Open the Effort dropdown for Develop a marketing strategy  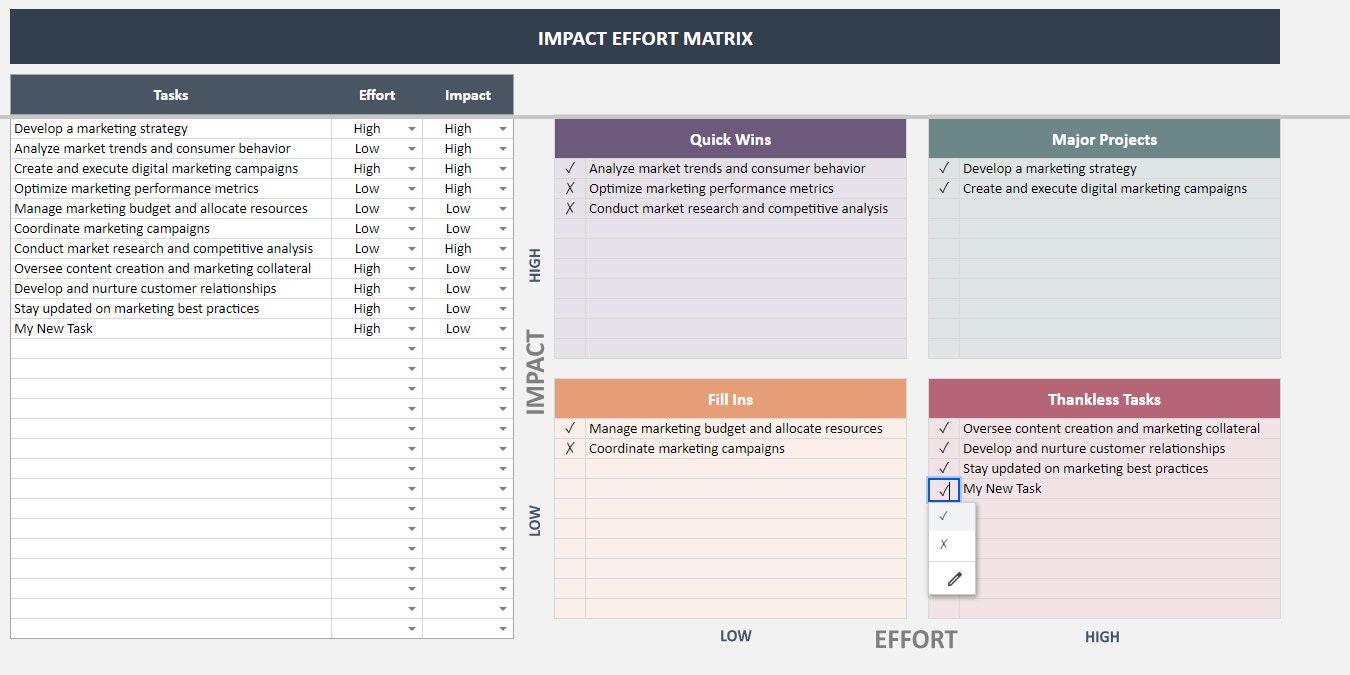click(410, 128)
